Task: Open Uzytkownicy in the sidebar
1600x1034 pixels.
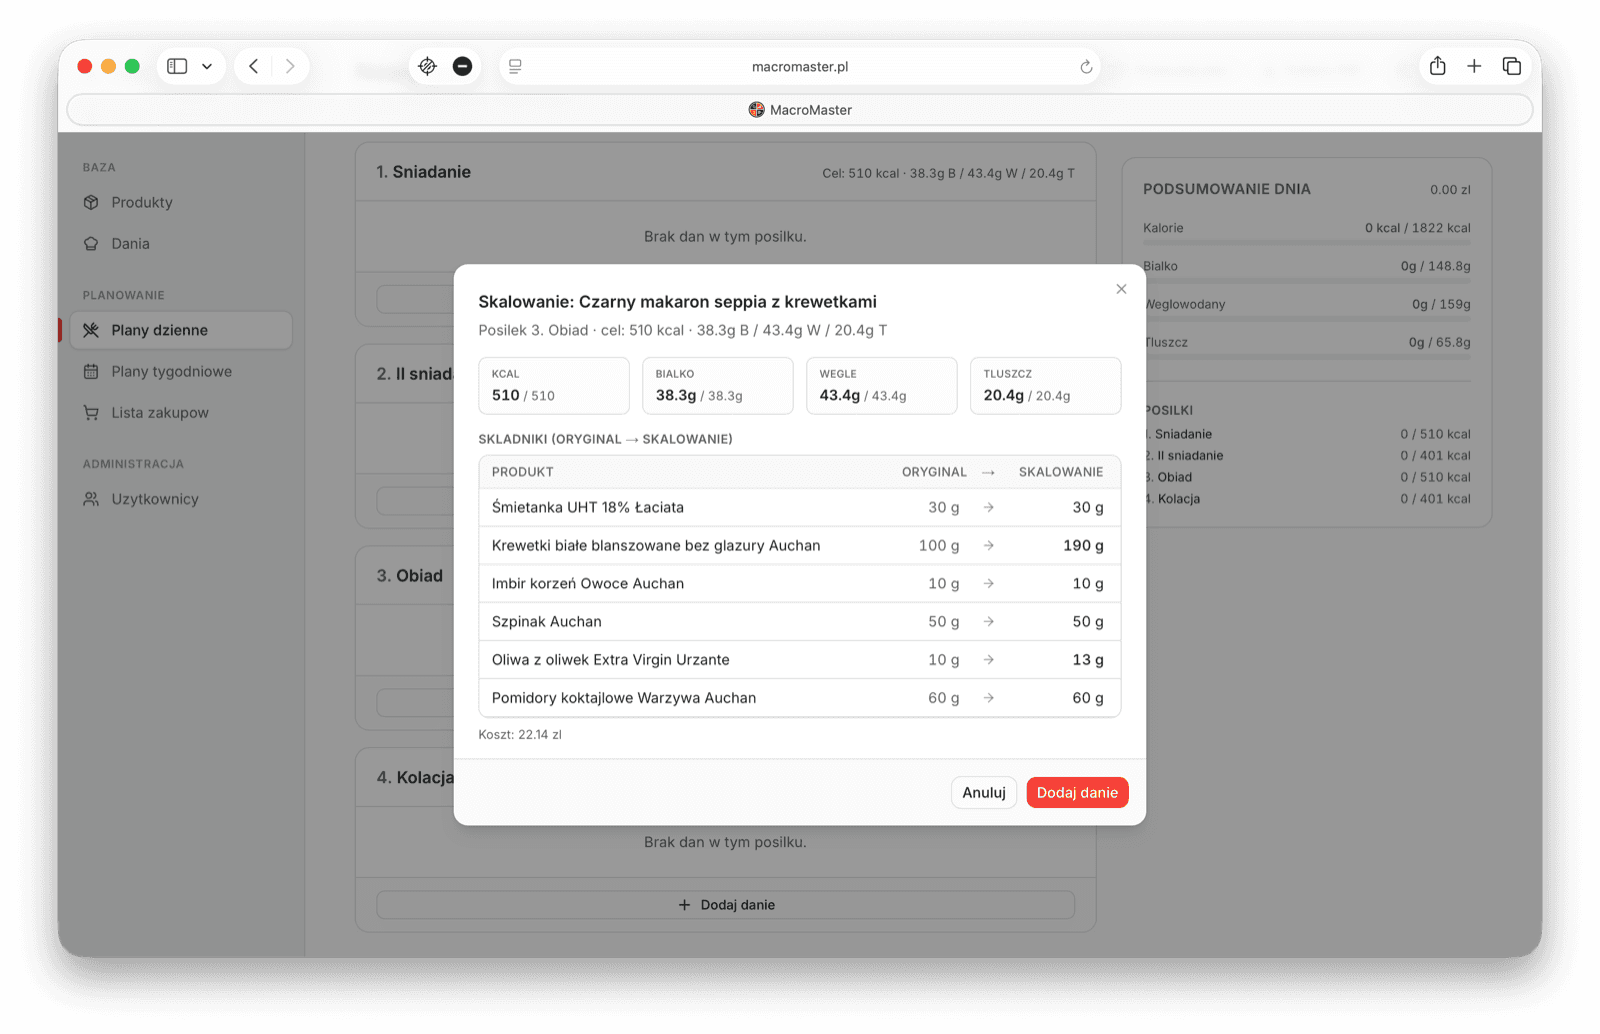Action: click(181, 499)
